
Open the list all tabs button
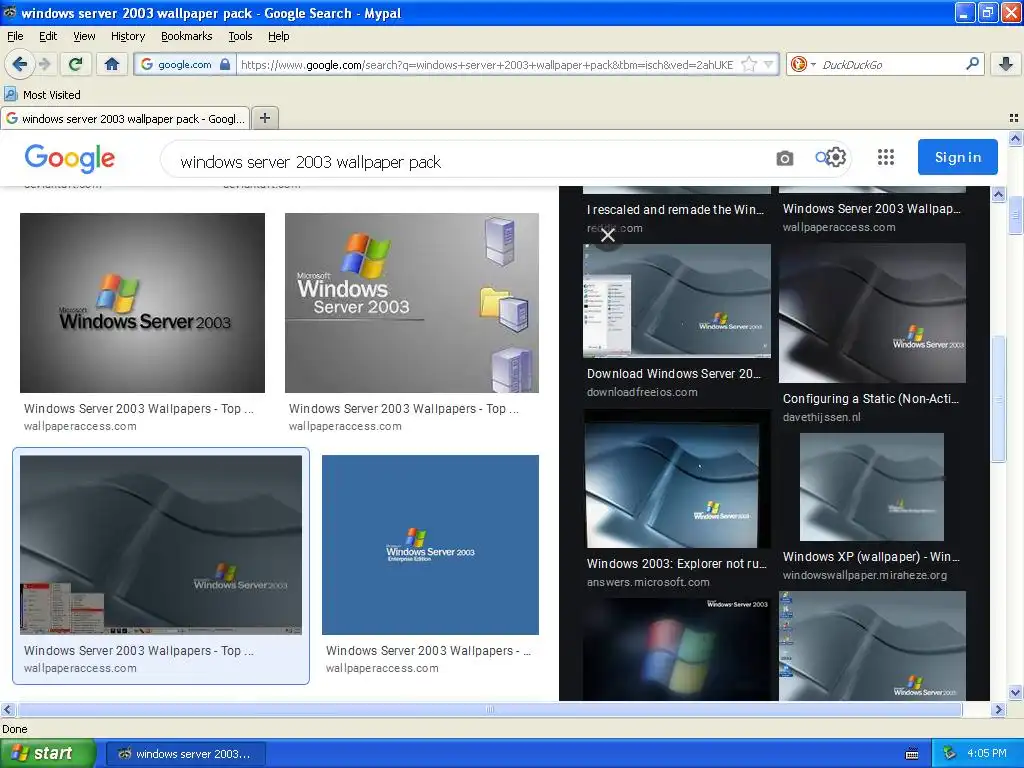click(1014, 118)
